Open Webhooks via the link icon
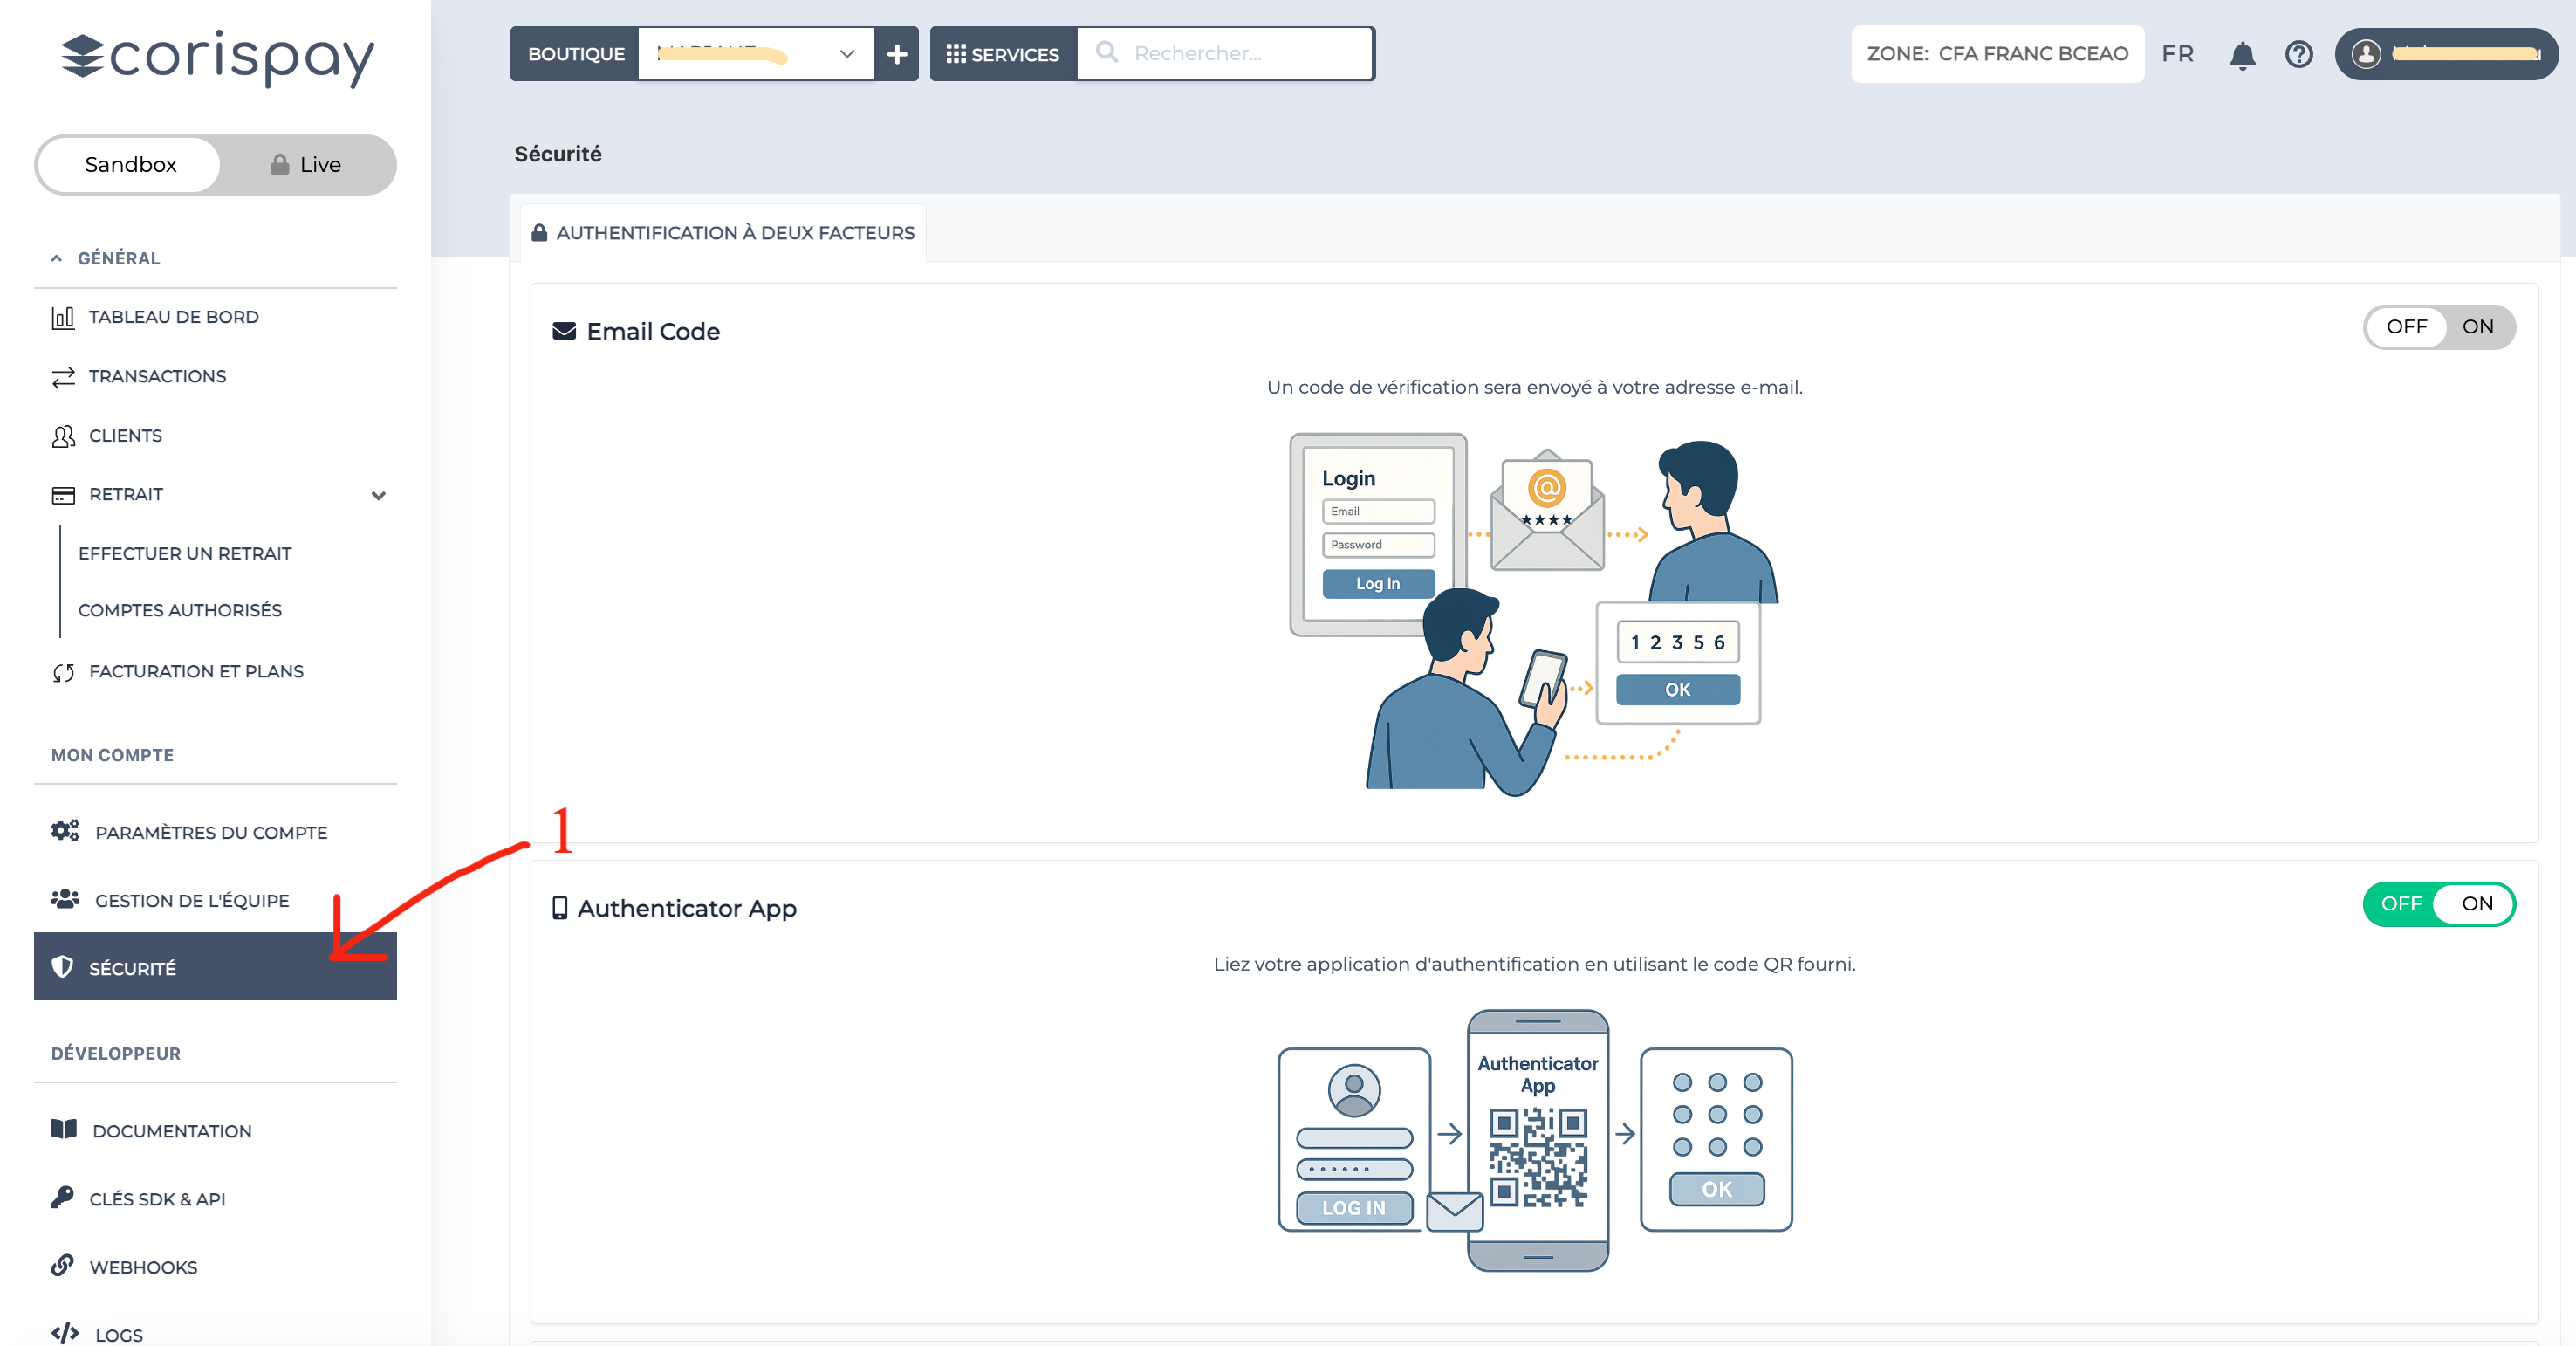This screenshot has height=1346, width=2576. [63, 1266]
